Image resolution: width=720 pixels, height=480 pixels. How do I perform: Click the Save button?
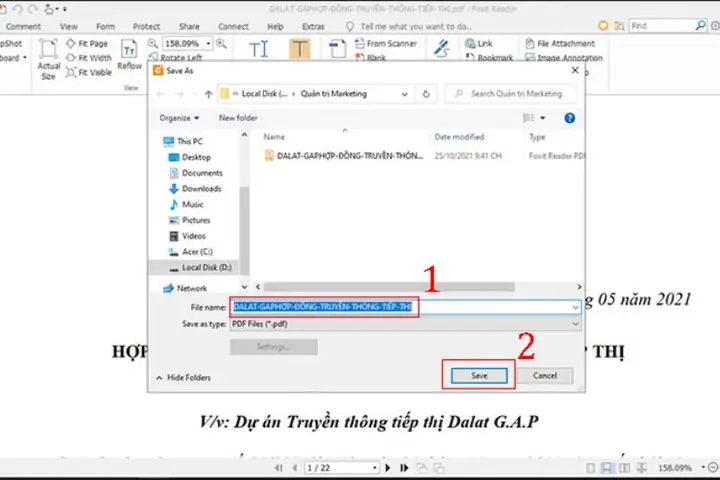click(x=479, y=376)
